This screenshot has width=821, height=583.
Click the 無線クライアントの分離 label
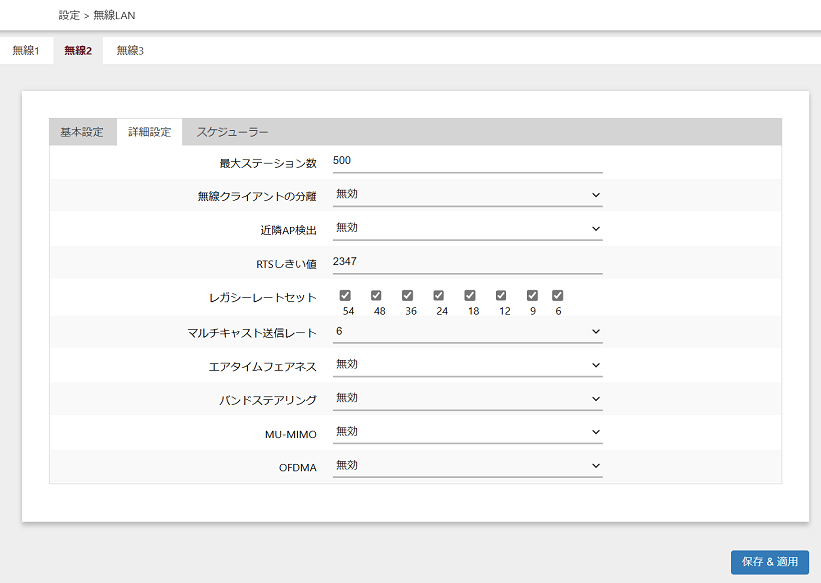tap(257, 196)
